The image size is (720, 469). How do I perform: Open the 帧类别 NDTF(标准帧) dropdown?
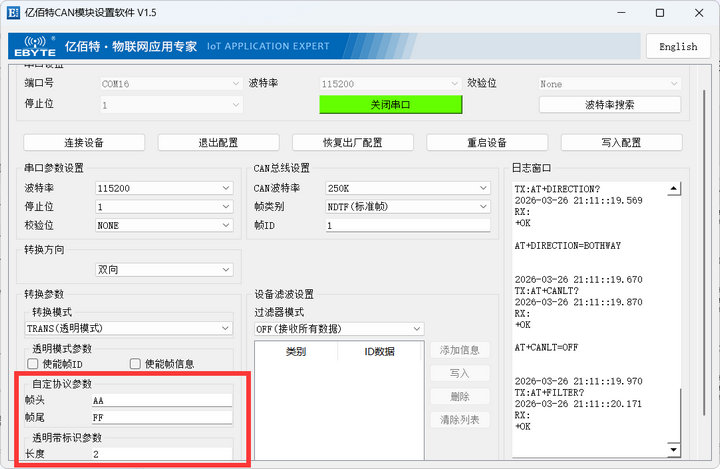(x=408, y=207)
